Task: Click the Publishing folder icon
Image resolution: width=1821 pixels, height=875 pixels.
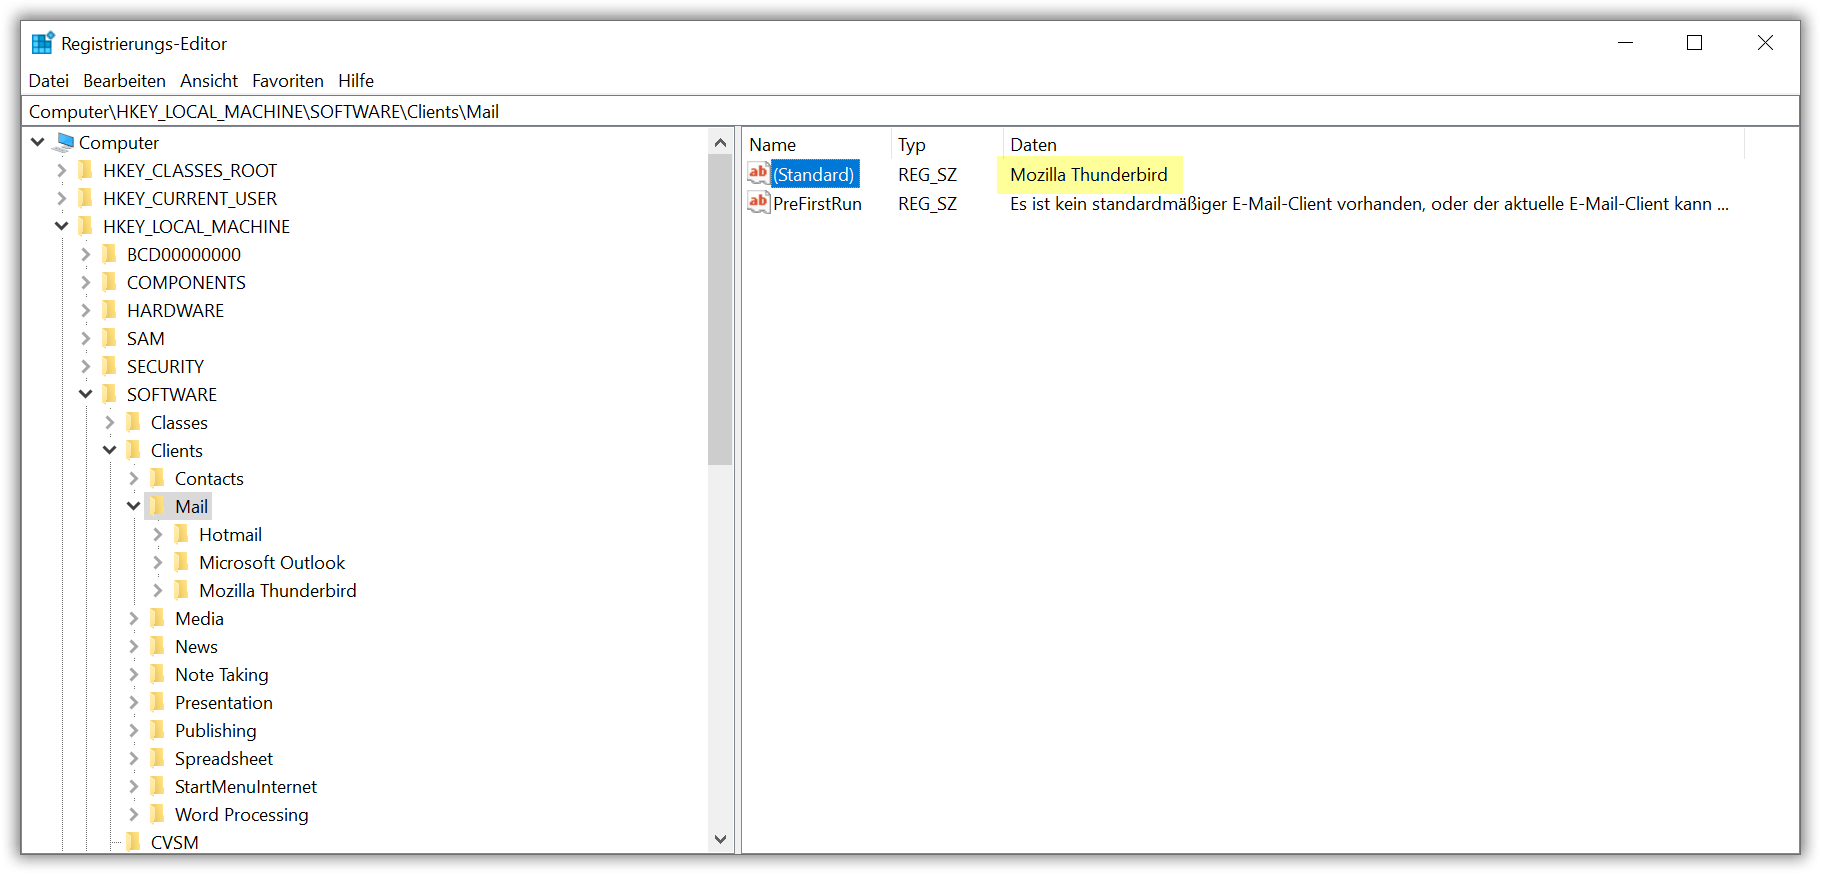Action: coord(158,730)
